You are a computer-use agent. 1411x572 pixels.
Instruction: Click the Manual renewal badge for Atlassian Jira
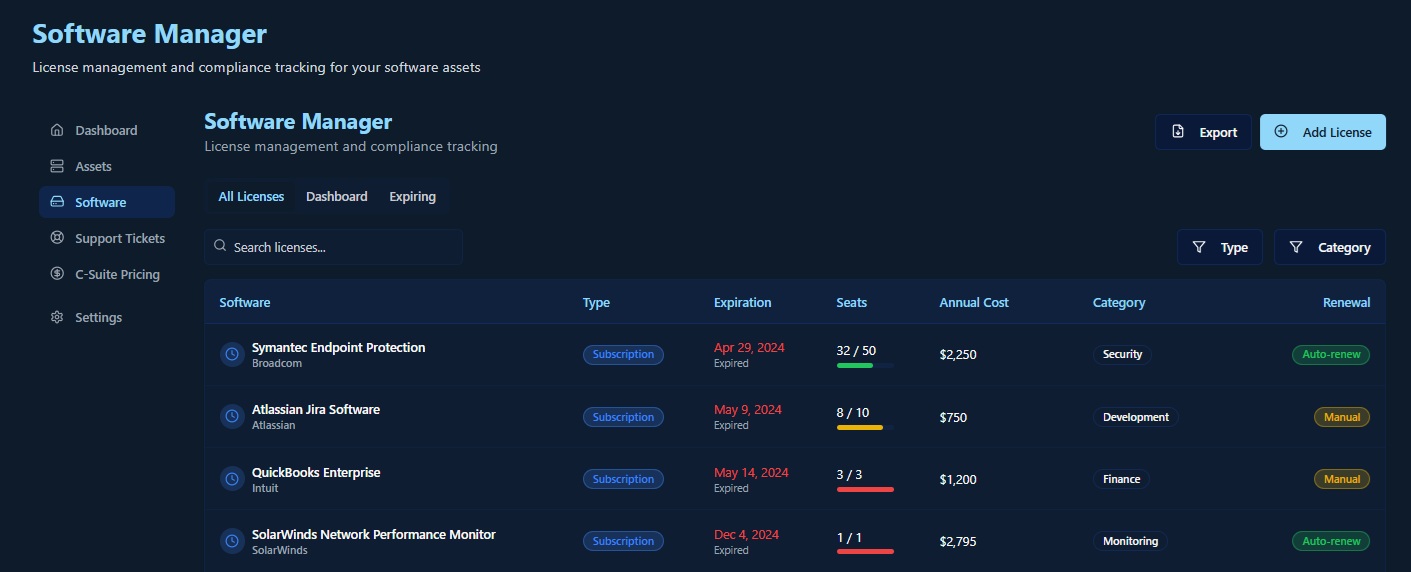click(x=1341, y=417)
